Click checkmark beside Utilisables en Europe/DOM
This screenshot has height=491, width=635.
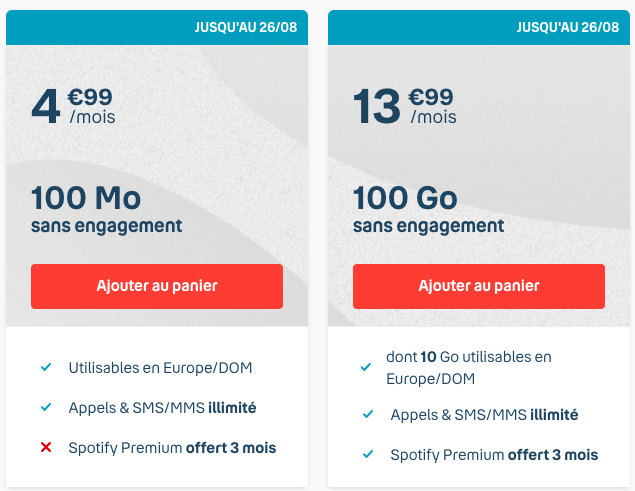click(46, 367)
